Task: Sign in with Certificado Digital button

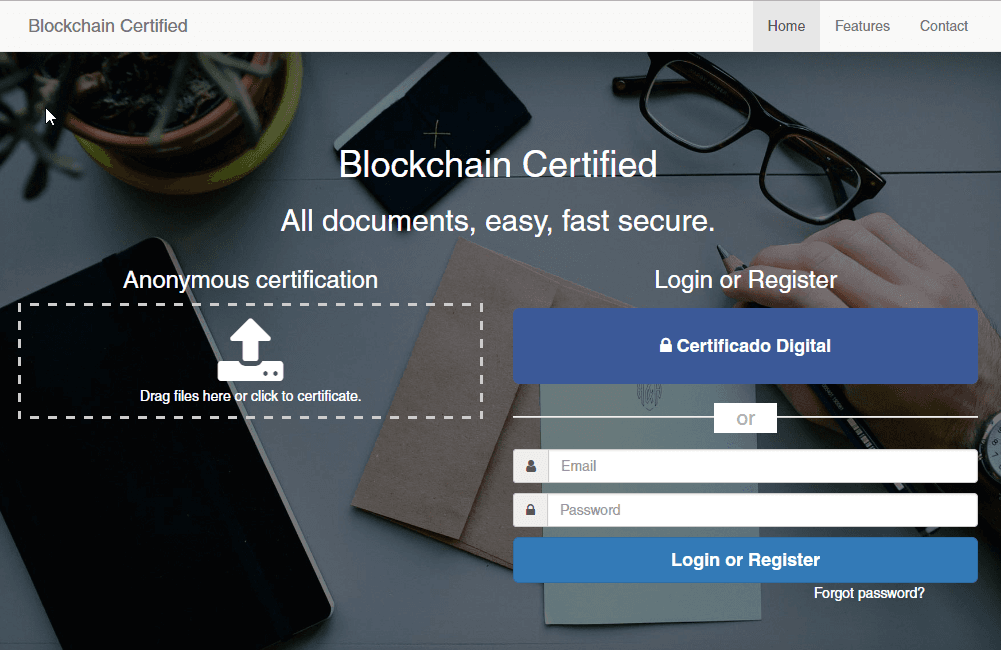Action: [745, 346]
